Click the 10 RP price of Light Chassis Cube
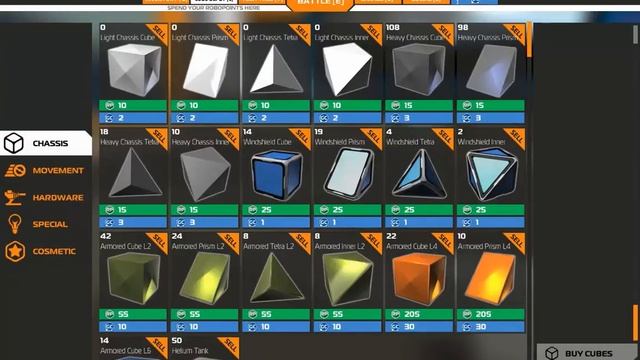Screen dimensions: 640x360 pos(133,105)
